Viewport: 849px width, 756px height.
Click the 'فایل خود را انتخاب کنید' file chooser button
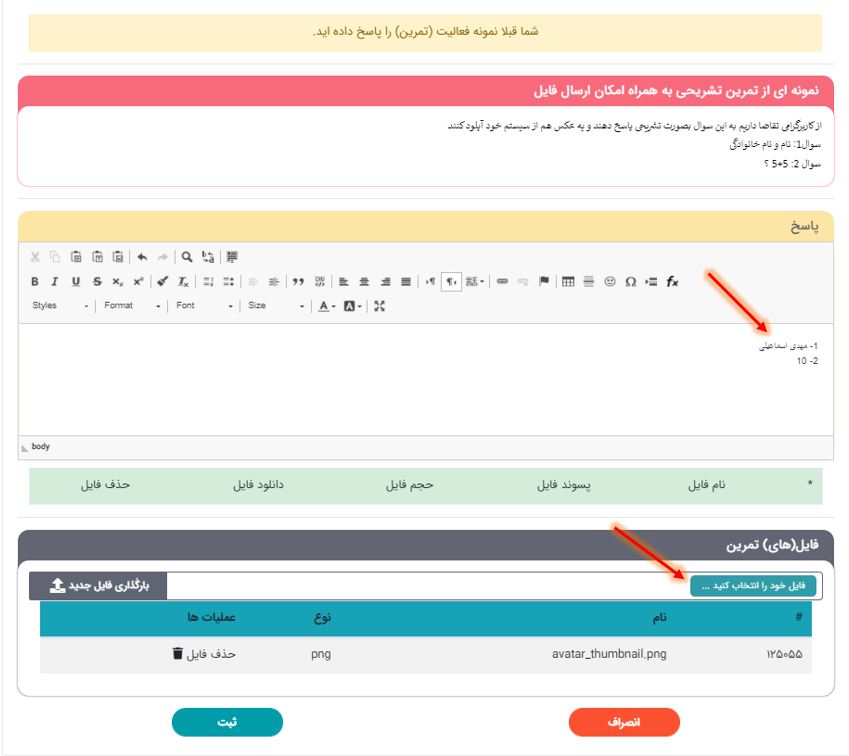pos(753,586)
